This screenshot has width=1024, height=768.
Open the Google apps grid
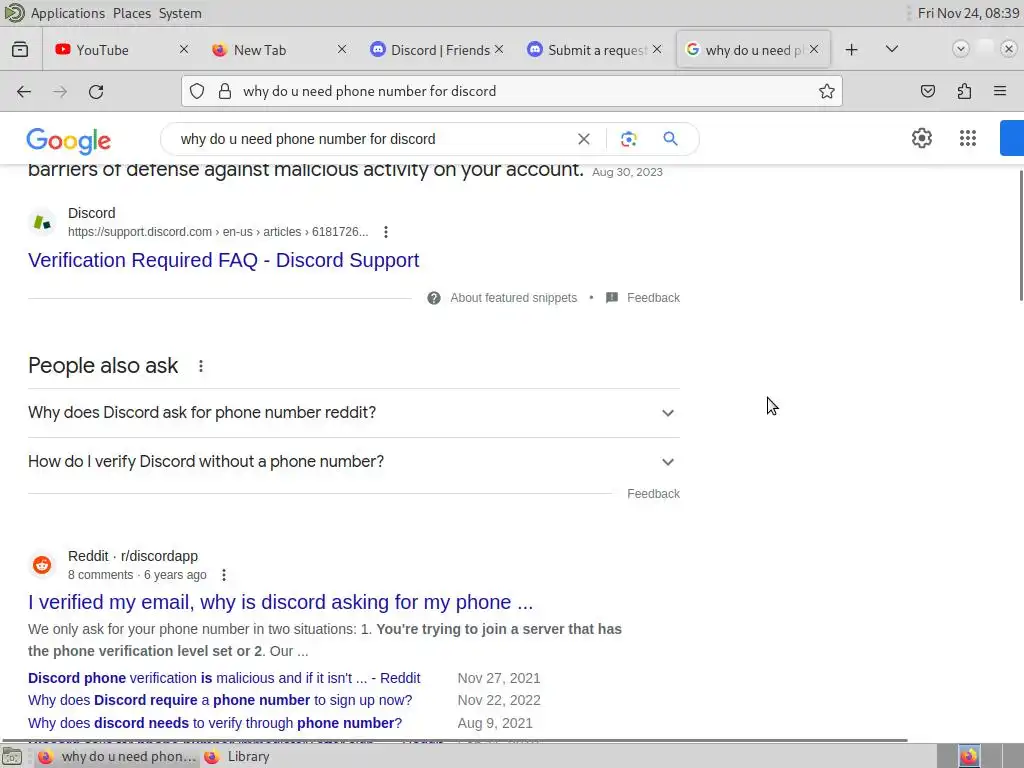pos(967,138)
